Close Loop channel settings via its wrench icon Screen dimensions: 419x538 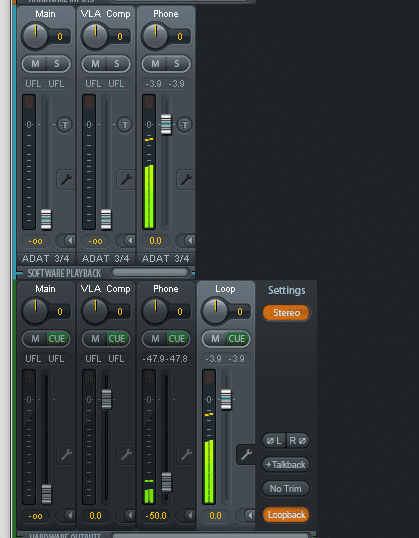(246, 455)
